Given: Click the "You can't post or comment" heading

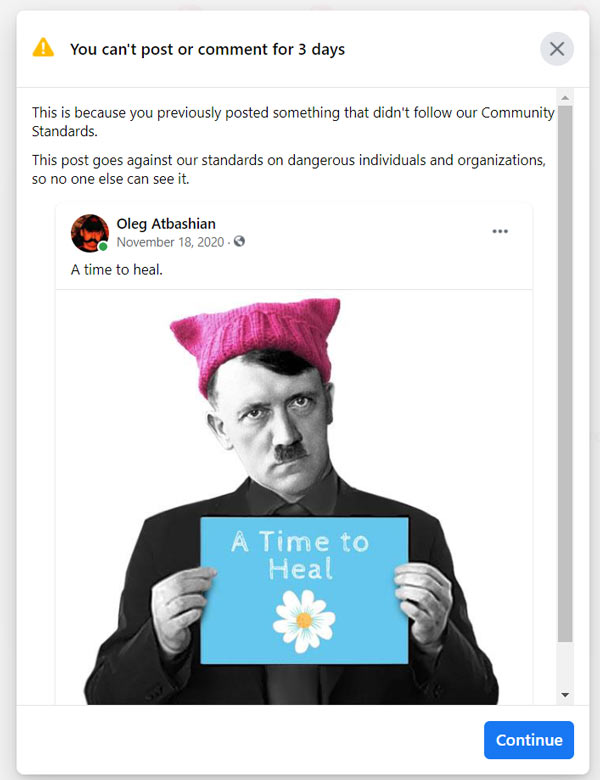Looking at the screenshot, I should tap(207, 49).
